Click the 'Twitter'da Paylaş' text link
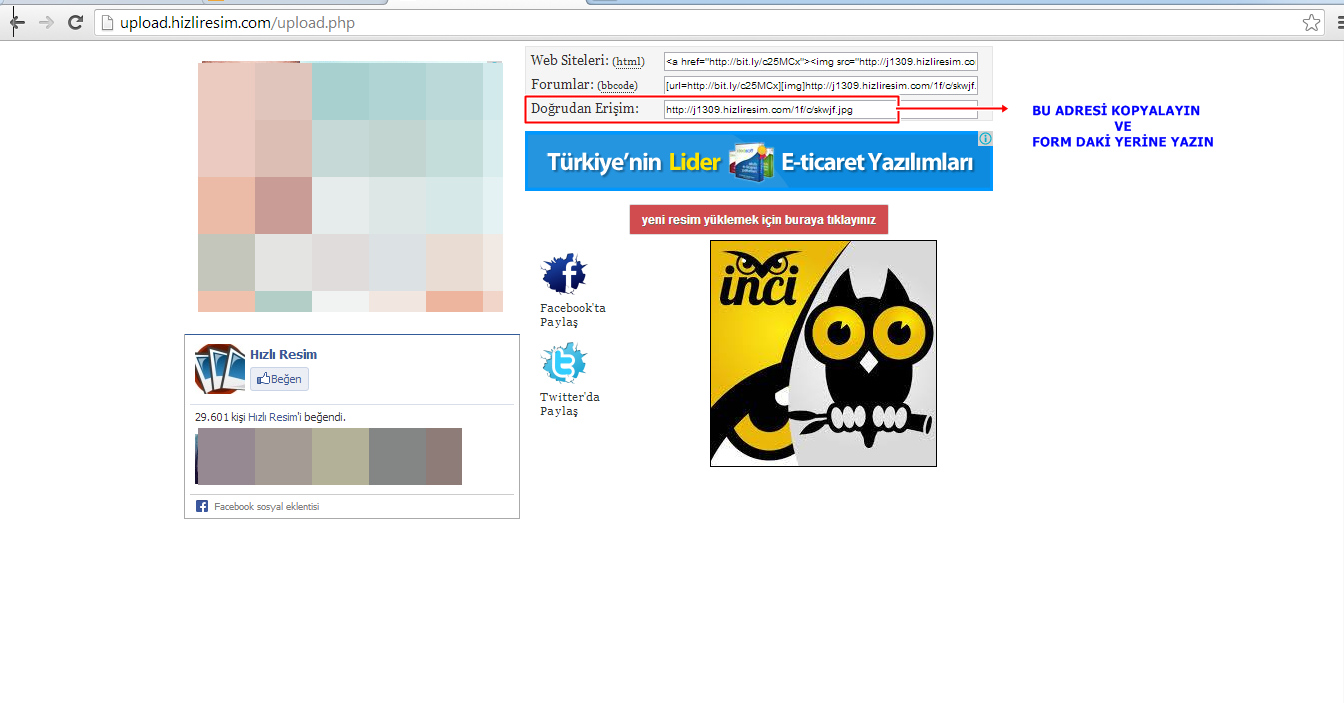 click(570, 404)
